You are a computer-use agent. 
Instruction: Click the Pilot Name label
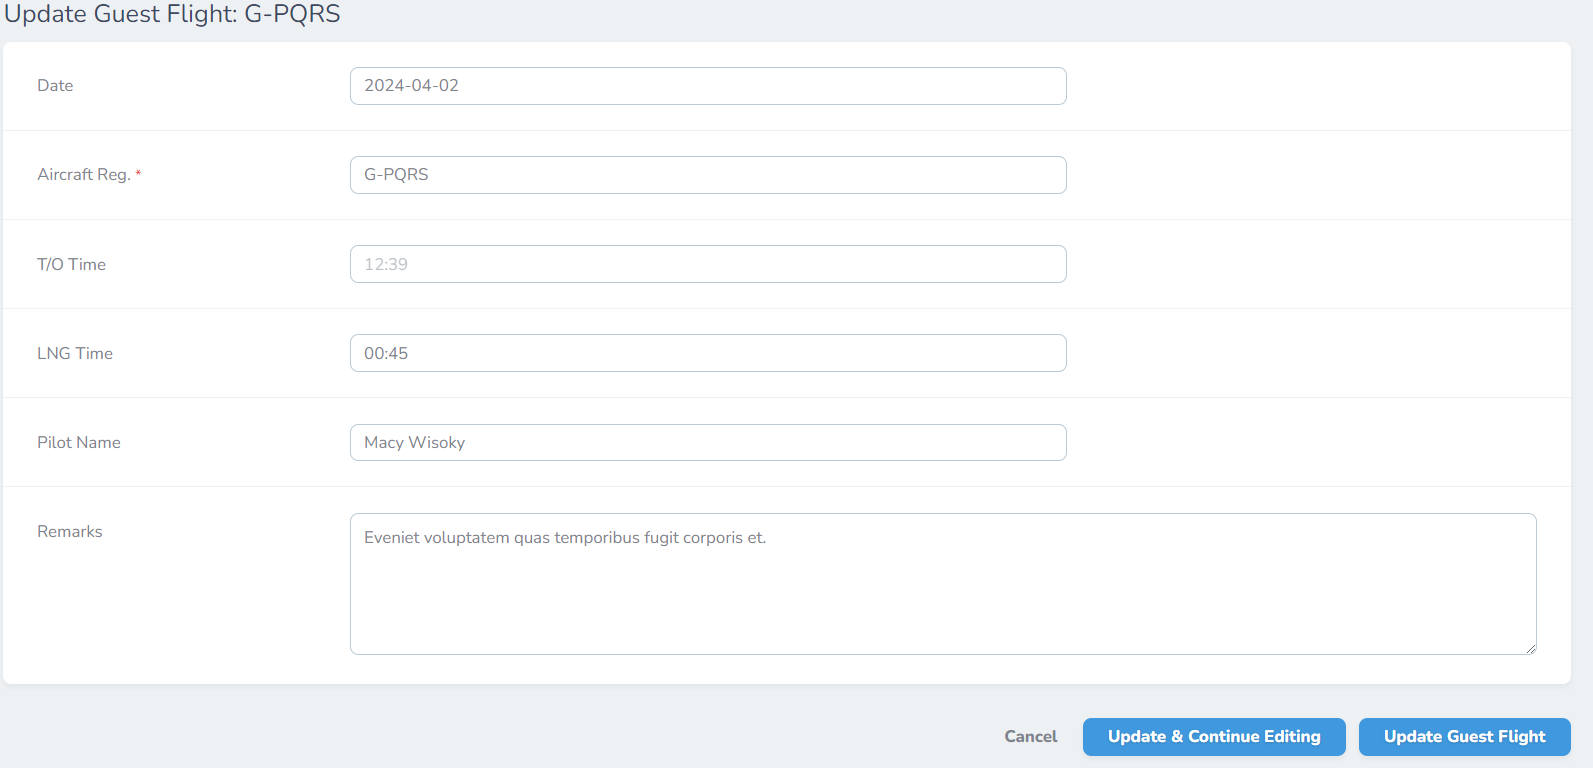pos(79,443)
